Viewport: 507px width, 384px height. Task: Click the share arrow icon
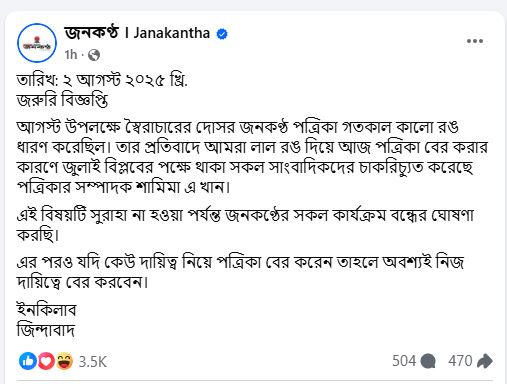click(x=485, y=361)
